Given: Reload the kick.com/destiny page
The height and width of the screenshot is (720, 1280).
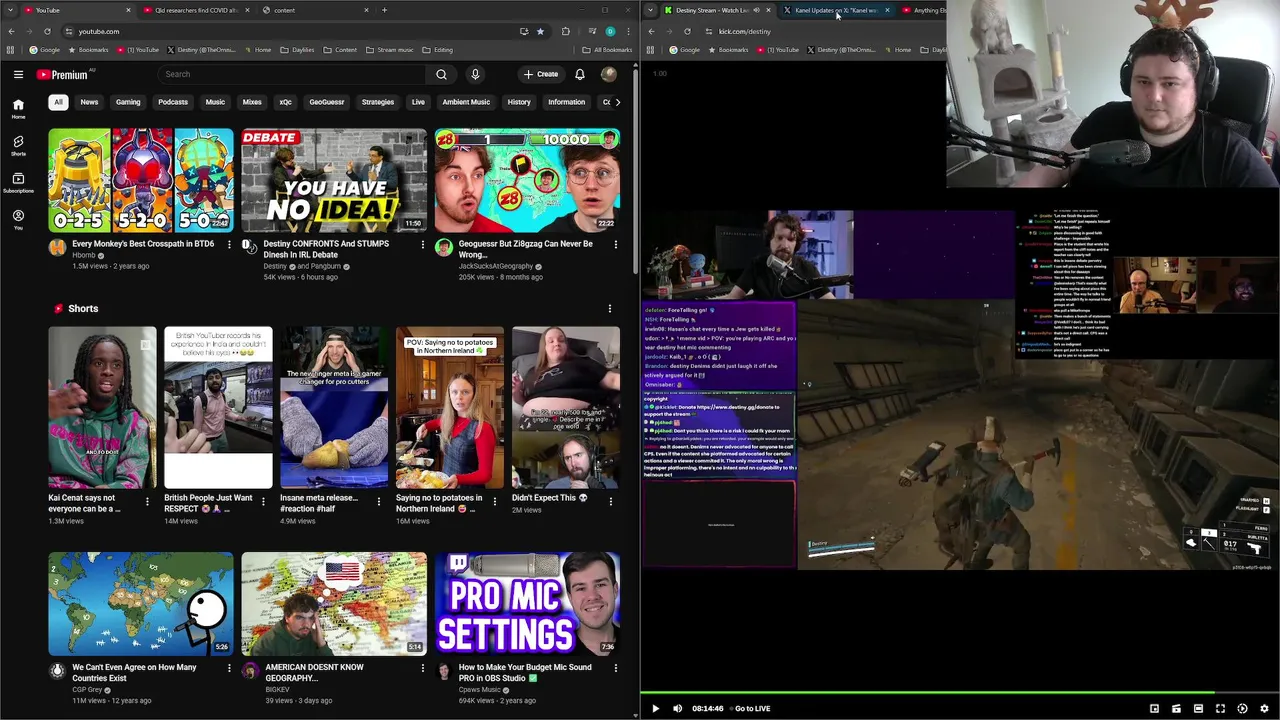Looking at the screenshot, I should coord(687,31).
